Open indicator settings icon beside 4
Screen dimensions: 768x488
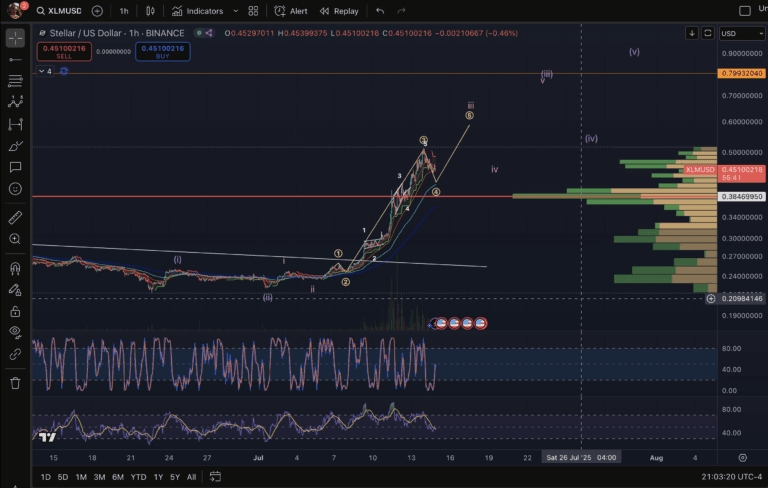click(x=64, y=71)
